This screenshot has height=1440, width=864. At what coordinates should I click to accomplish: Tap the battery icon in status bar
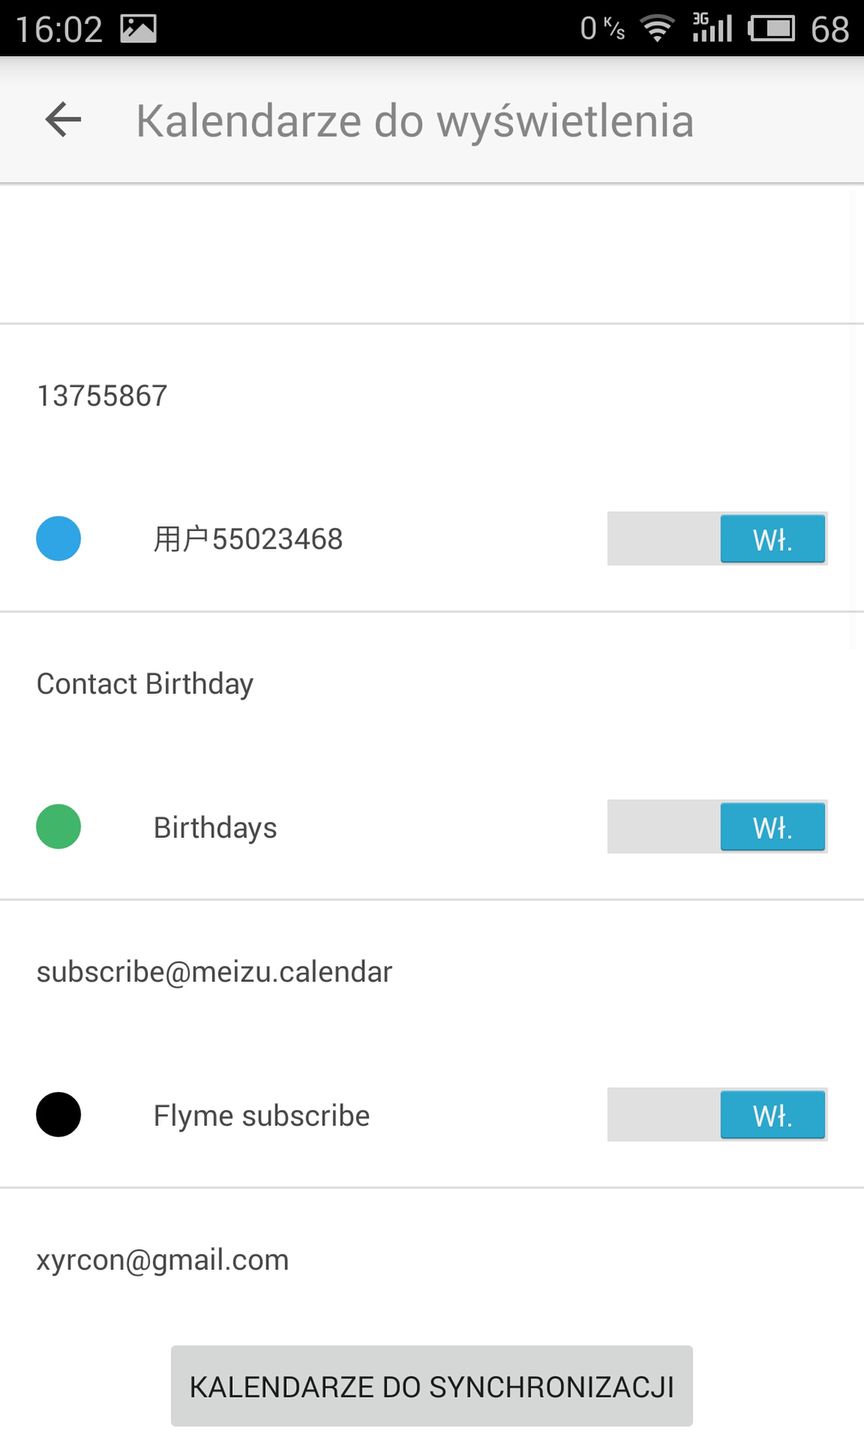click(x=772, y=29)
